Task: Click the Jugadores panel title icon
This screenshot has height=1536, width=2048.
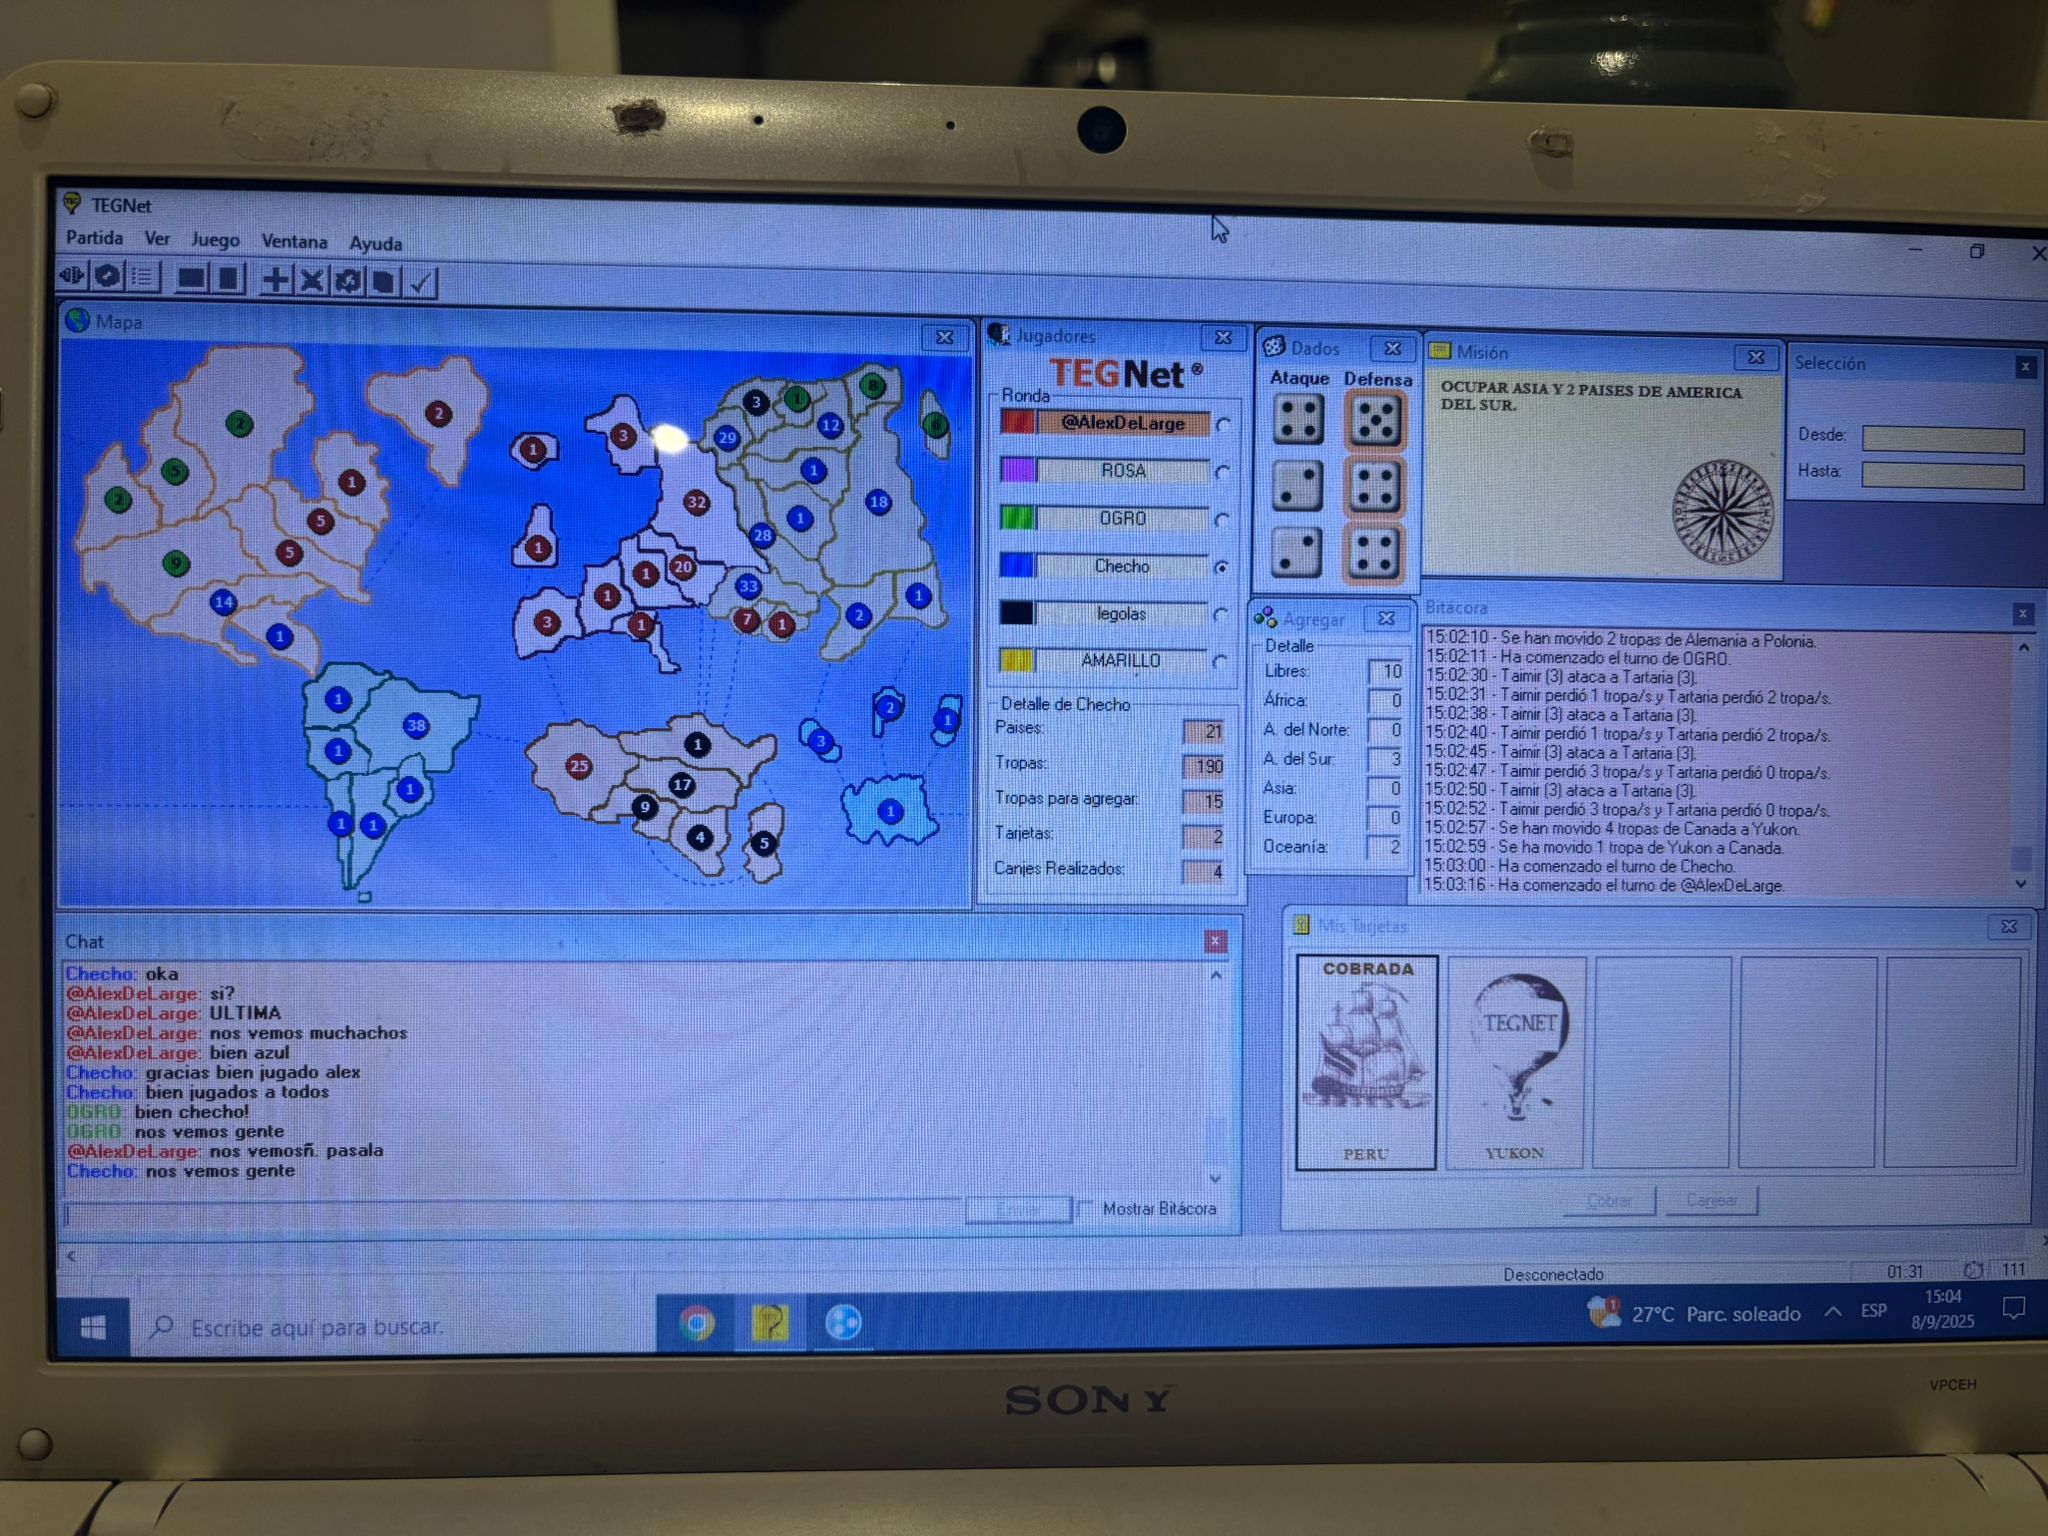Action: (x=998, y=334)
